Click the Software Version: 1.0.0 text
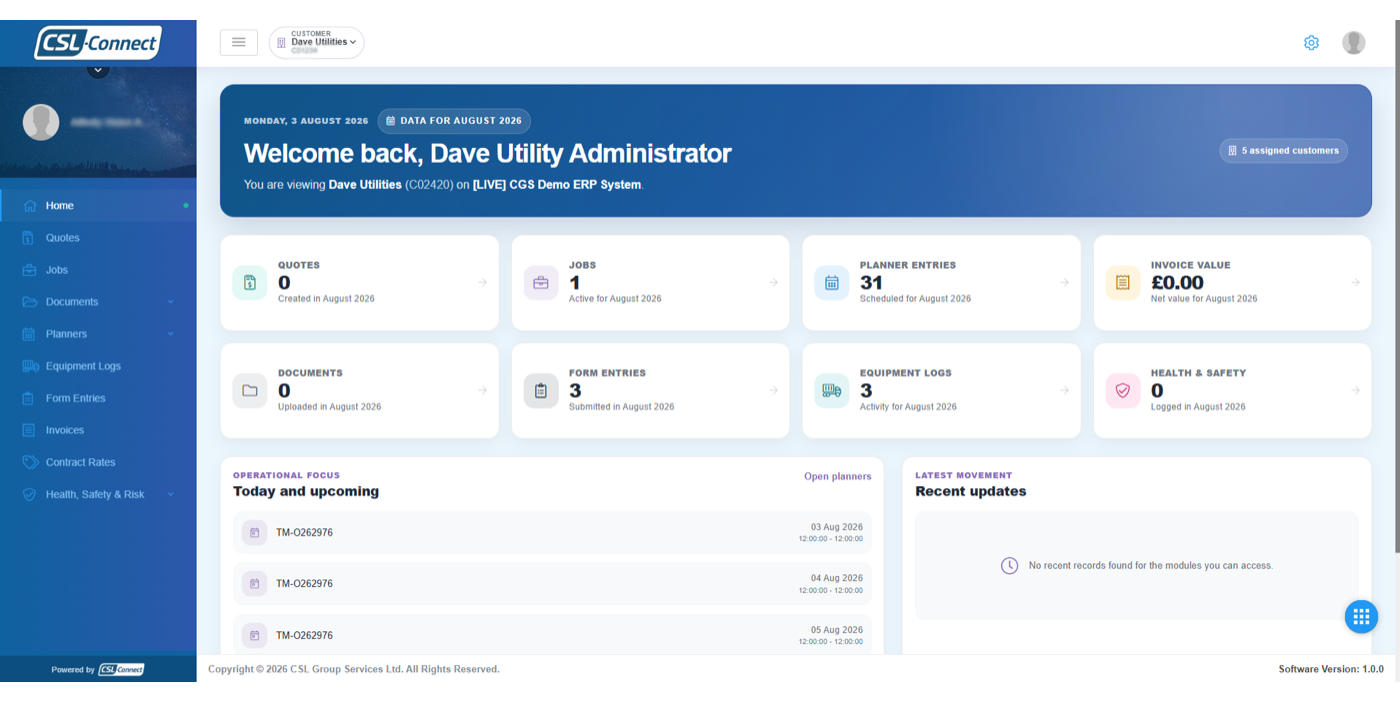Image resolution: width=1400 pixels, height=702 pixels. coord(1330,670)
